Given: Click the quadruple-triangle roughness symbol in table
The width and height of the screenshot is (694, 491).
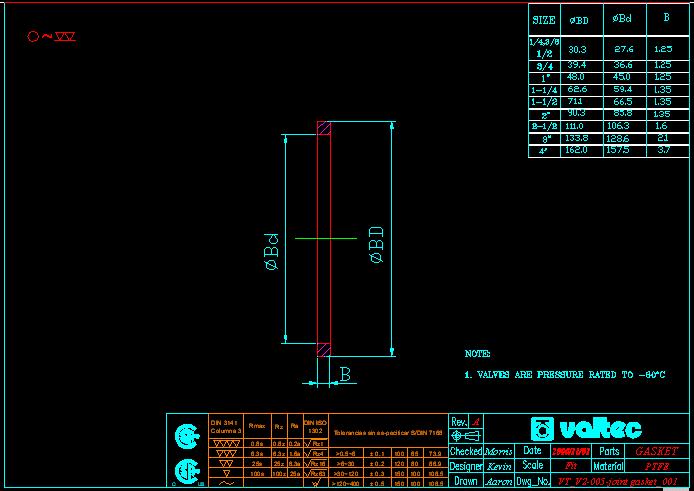Looking at the screenshot, I should click(225, 443).
